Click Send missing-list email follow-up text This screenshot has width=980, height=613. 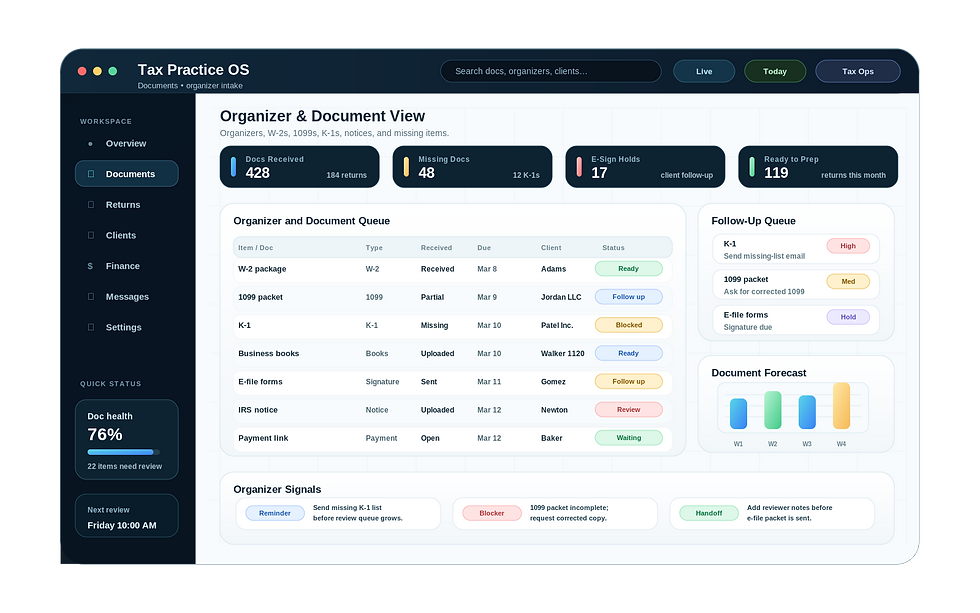point(764,256)
